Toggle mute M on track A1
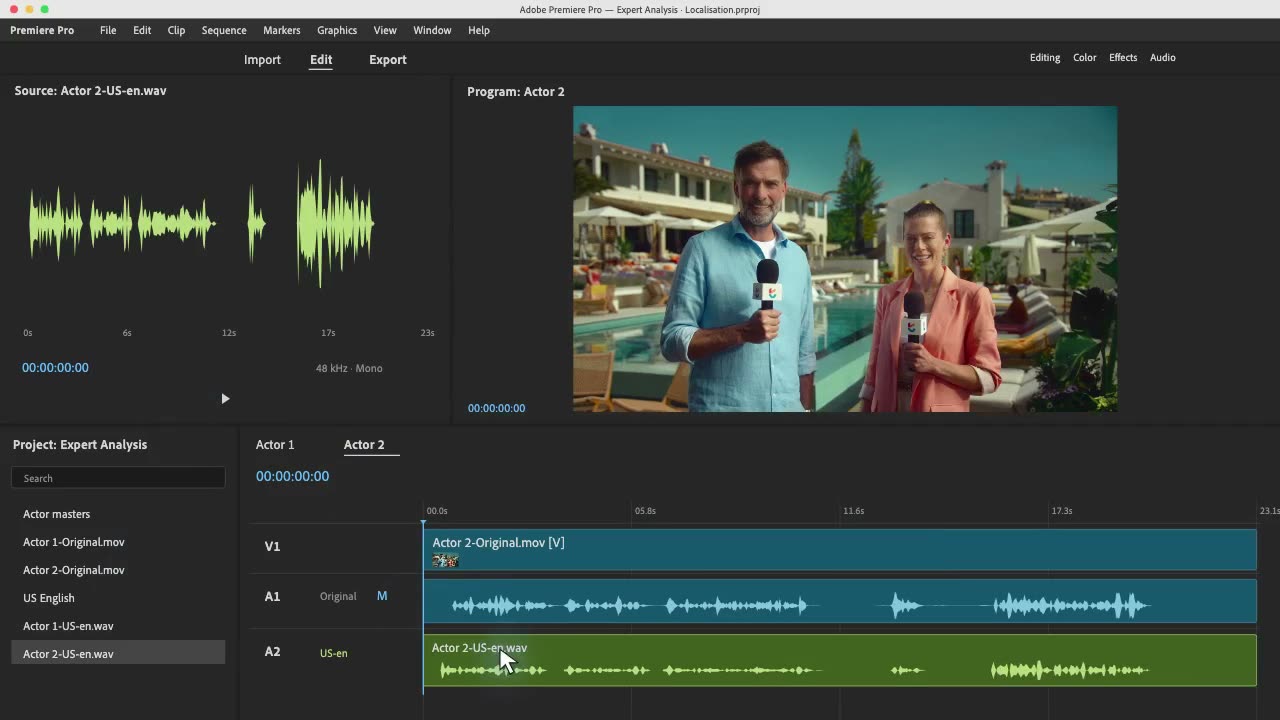Image resolution: width=1280 pixels, height=720 pixels. tap(382, 596)
